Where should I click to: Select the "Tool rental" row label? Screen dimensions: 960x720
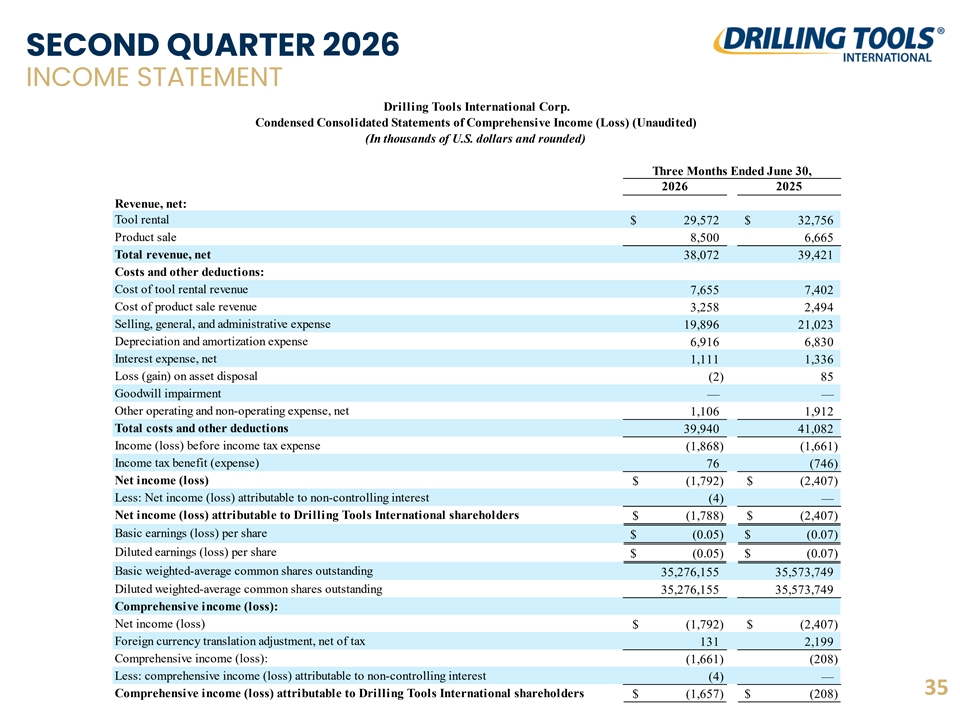tap(141, 220)
